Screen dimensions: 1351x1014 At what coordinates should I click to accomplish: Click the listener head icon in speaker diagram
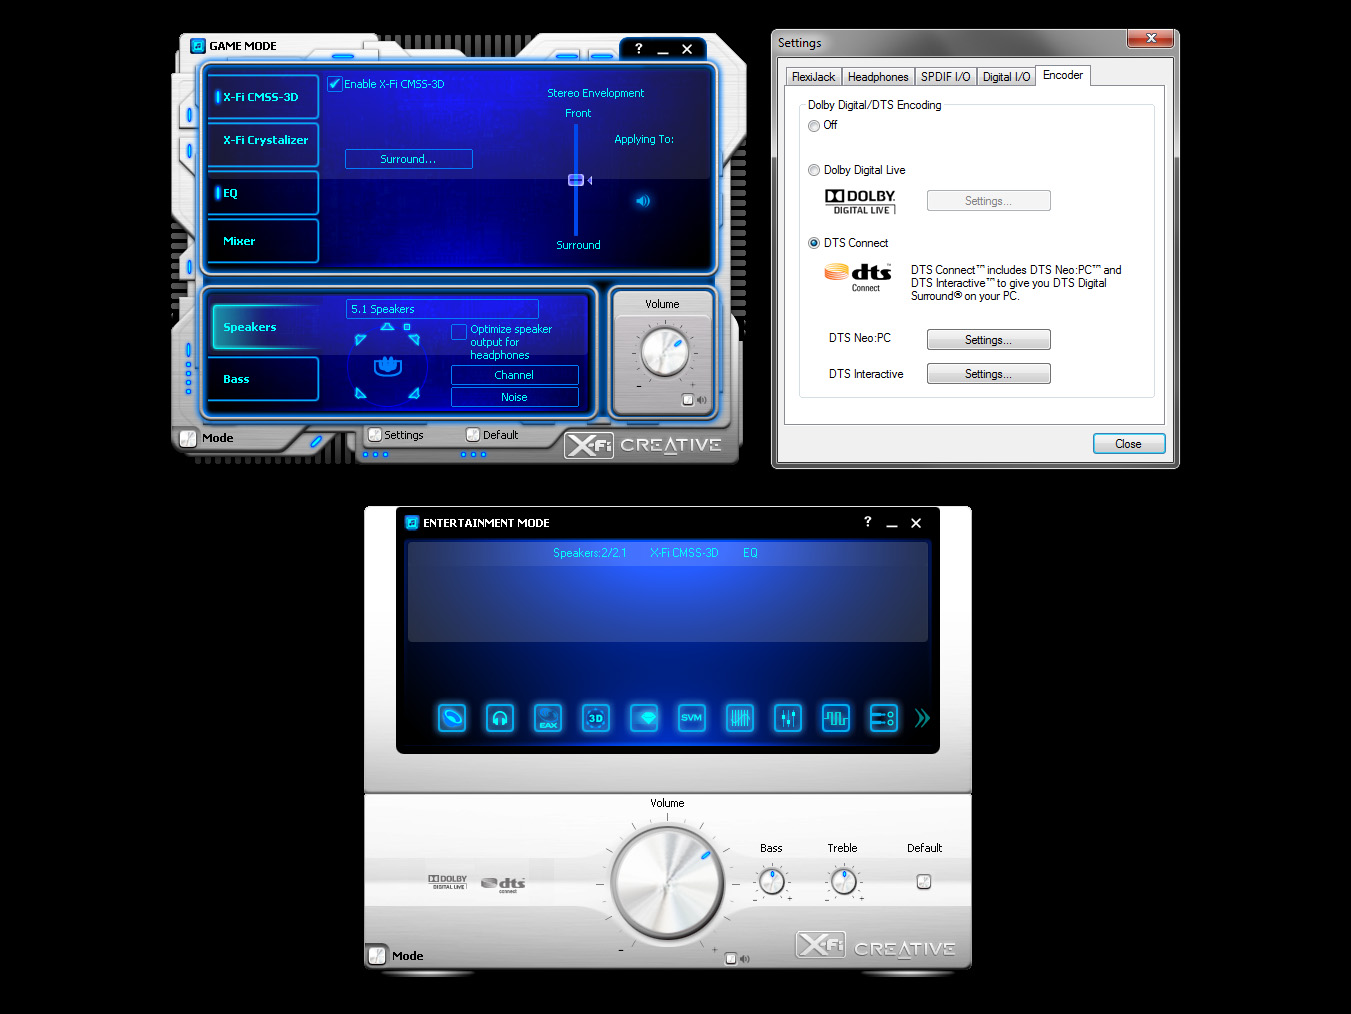(388, 366)
